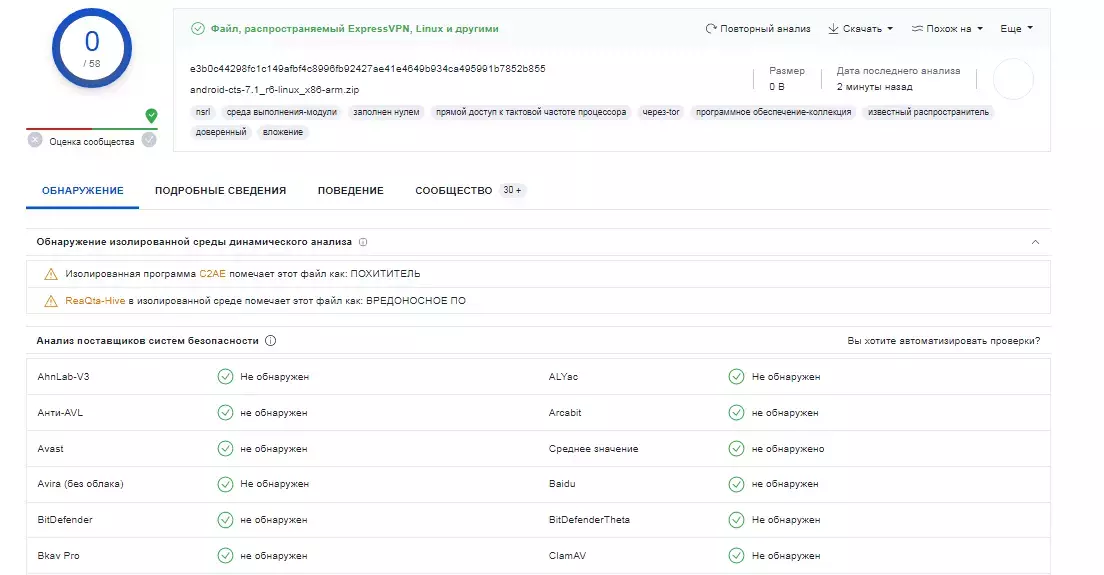Click the Bkav Pro vendor name

[x=58, y=555]
